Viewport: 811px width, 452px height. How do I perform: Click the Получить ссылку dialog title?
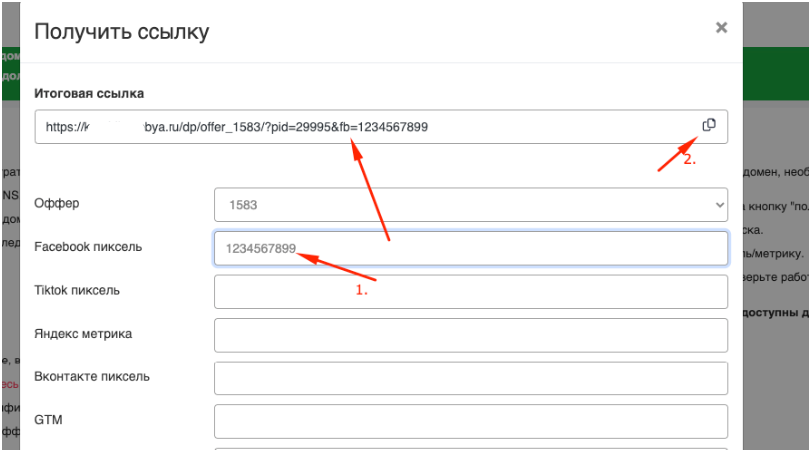122,32
